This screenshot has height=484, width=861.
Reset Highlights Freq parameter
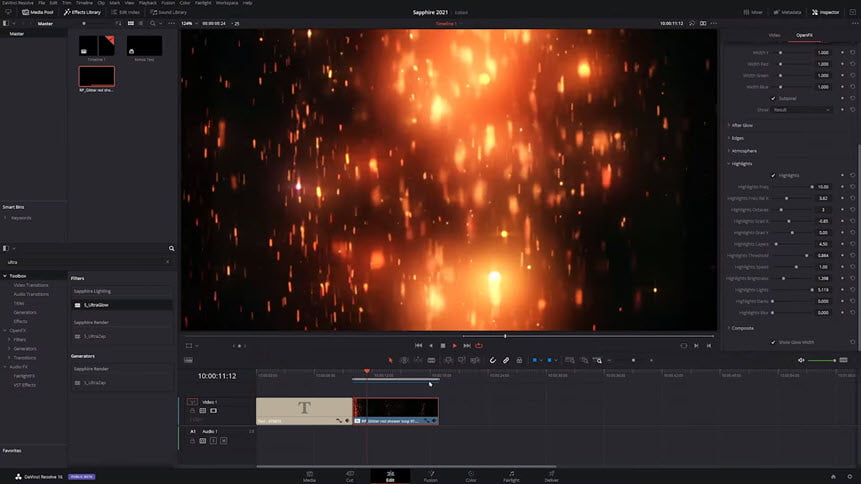tap(852, 187)
